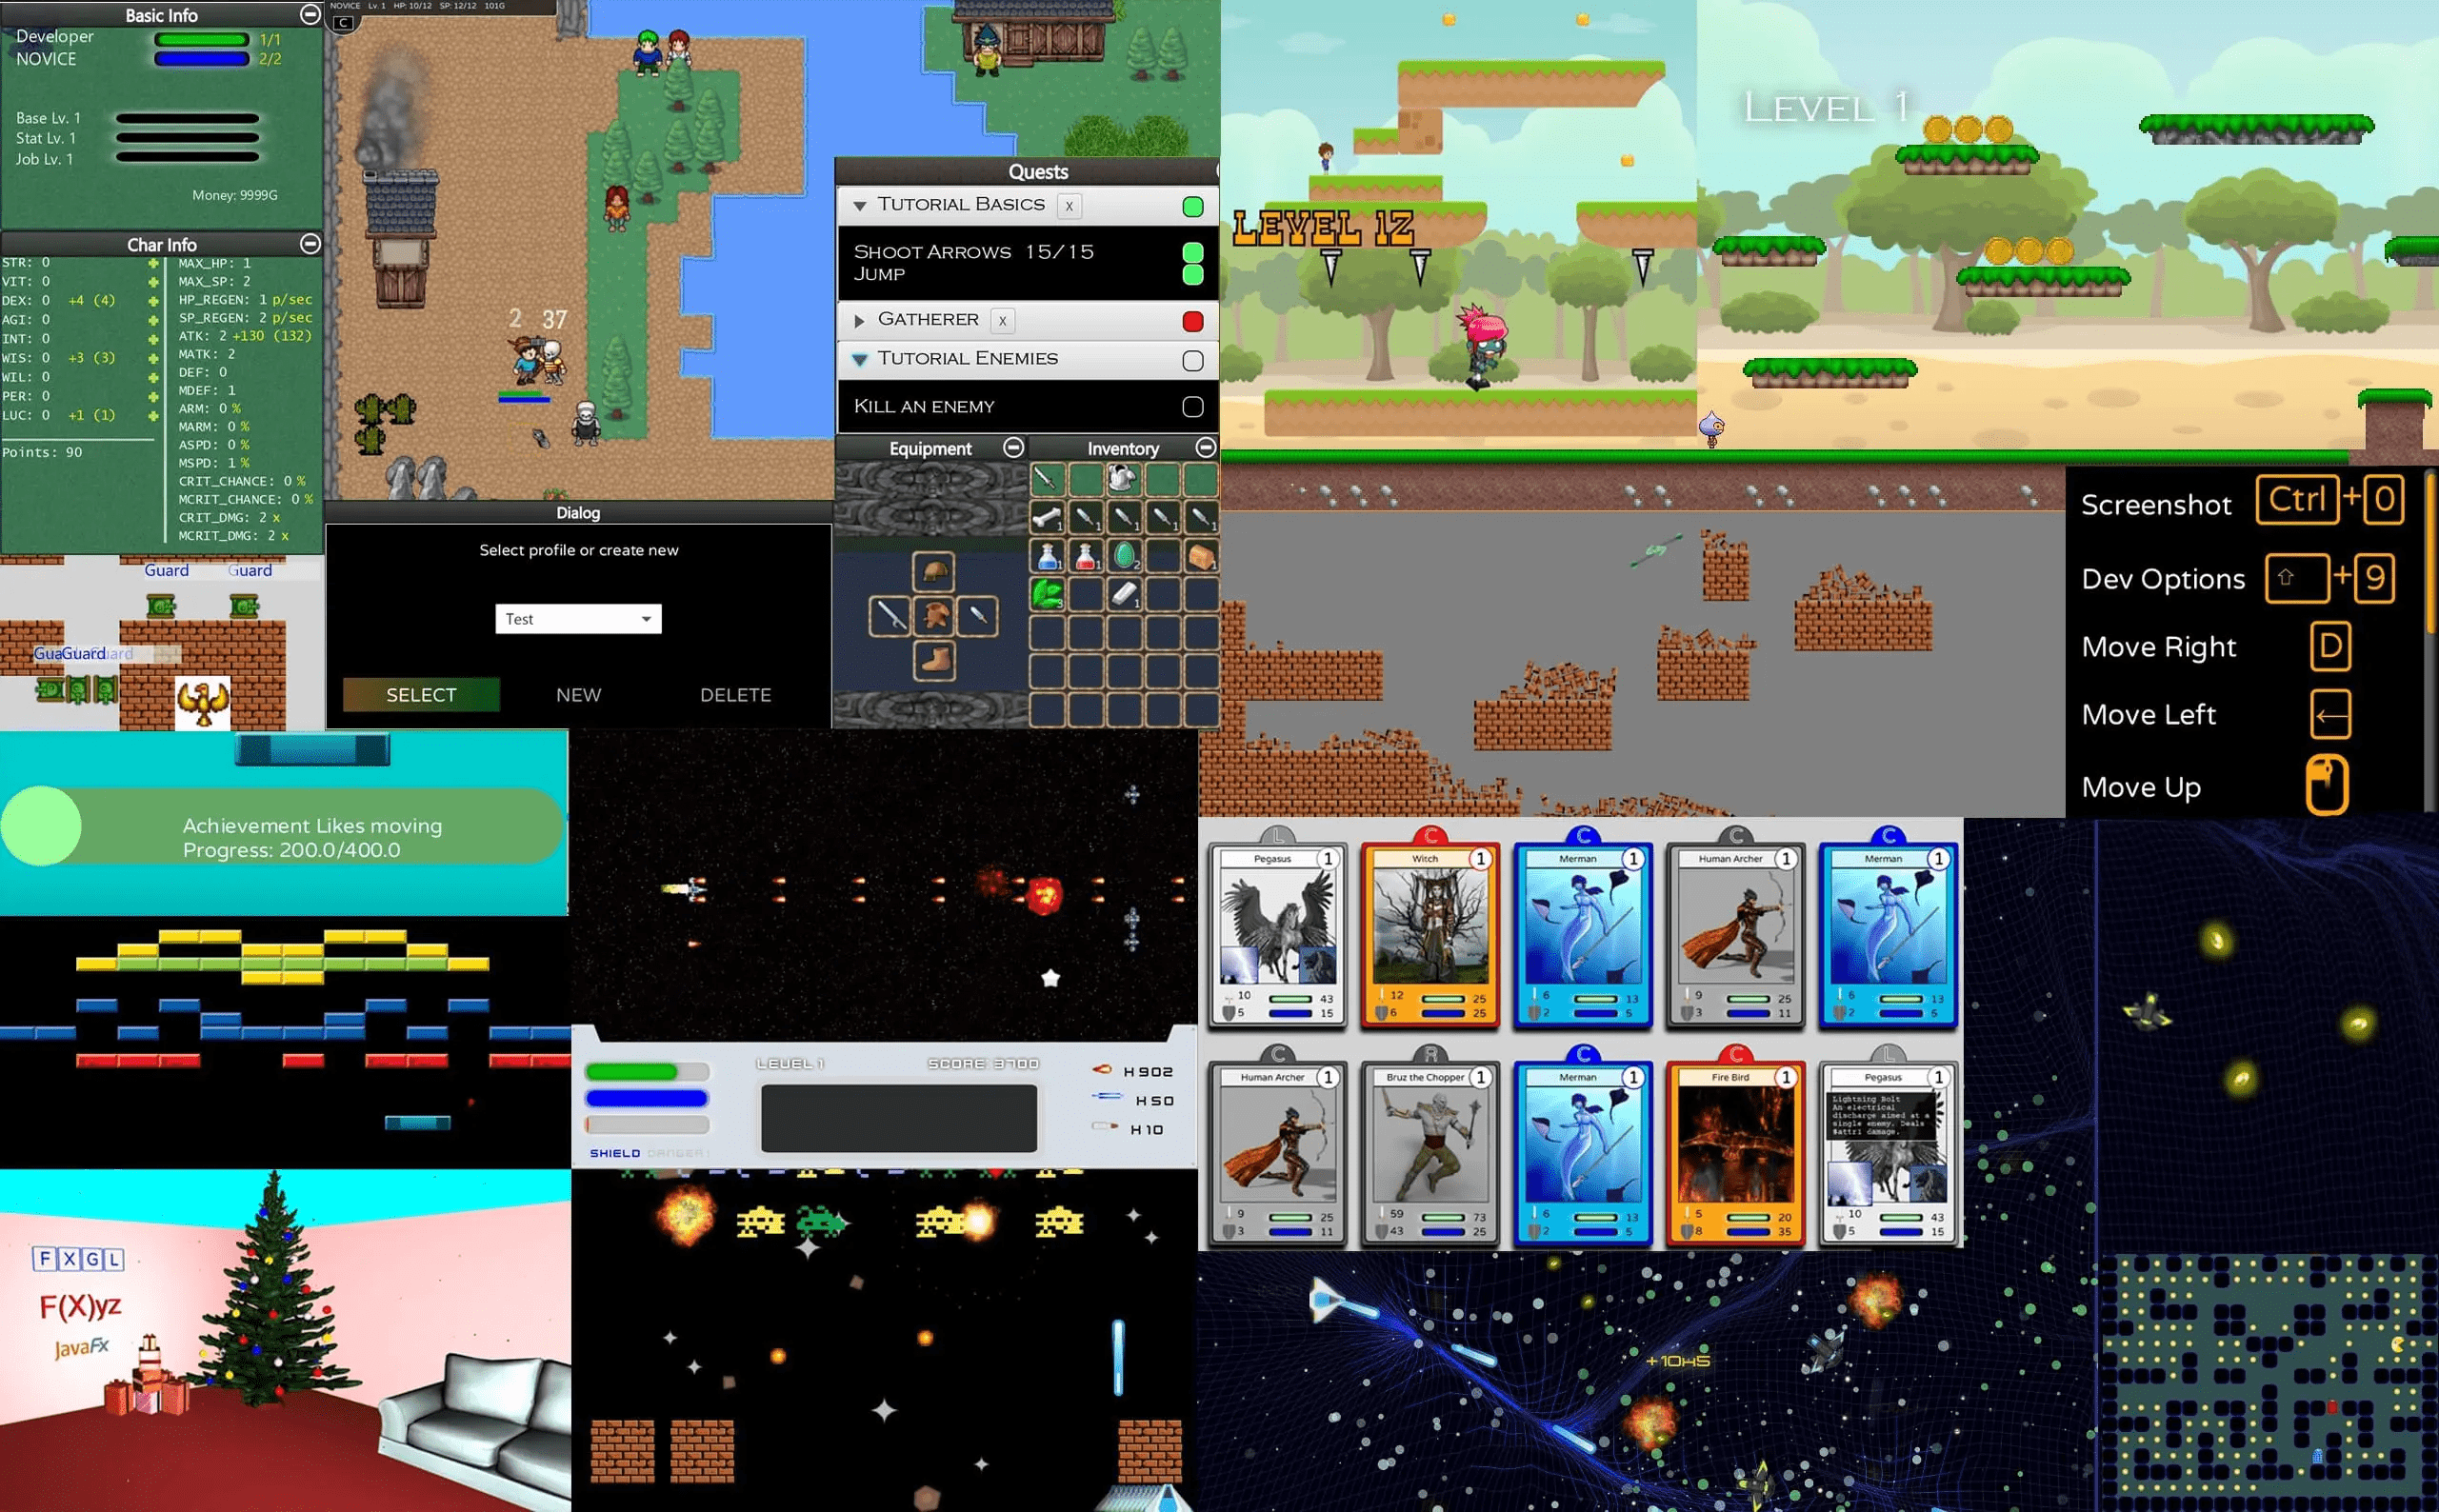The width and height of the screenshot is (2439, 1512).
Task: Open the Quests menu tab
Action: click(1028, 172)
